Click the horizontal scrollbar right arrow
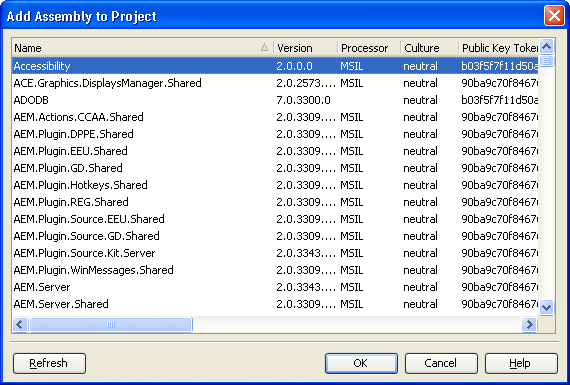 click(529, 324)
